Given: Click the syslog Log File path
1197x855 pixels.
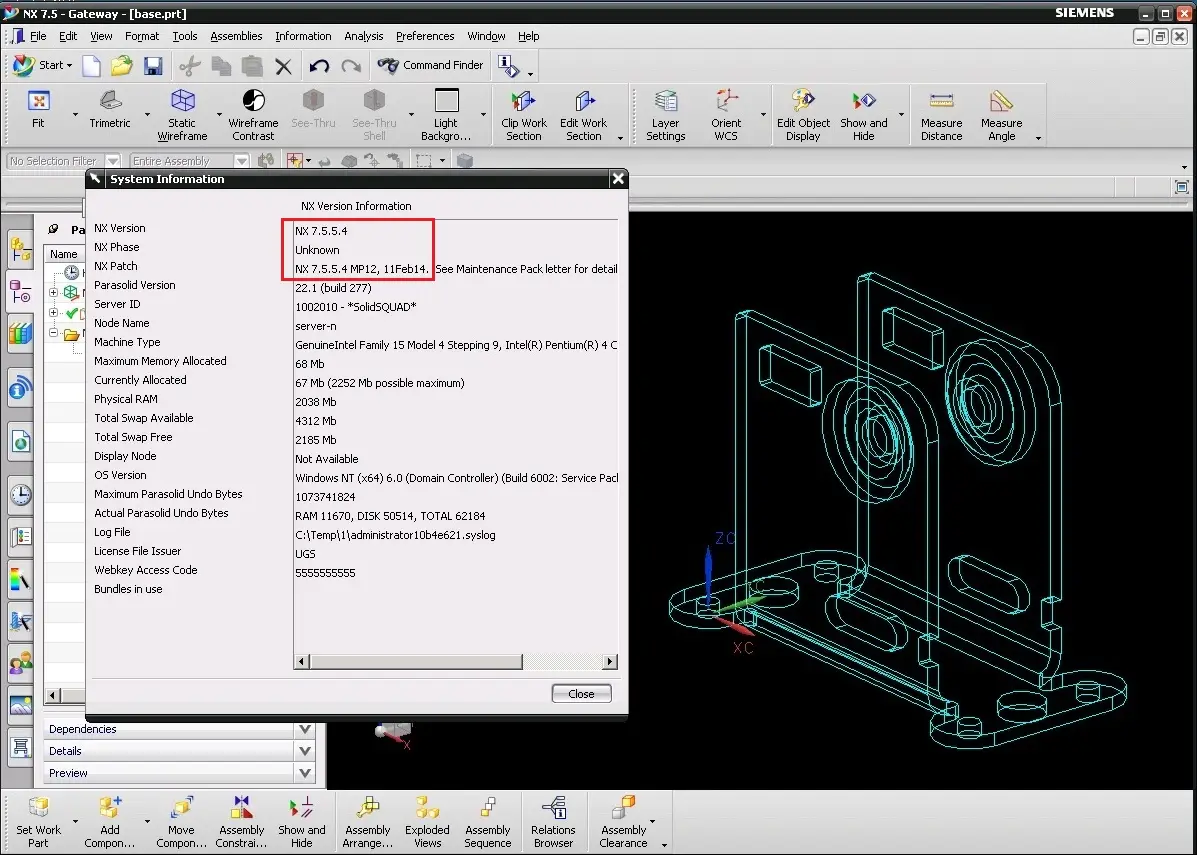Looking at the screenshot, I should coord(395,535).
